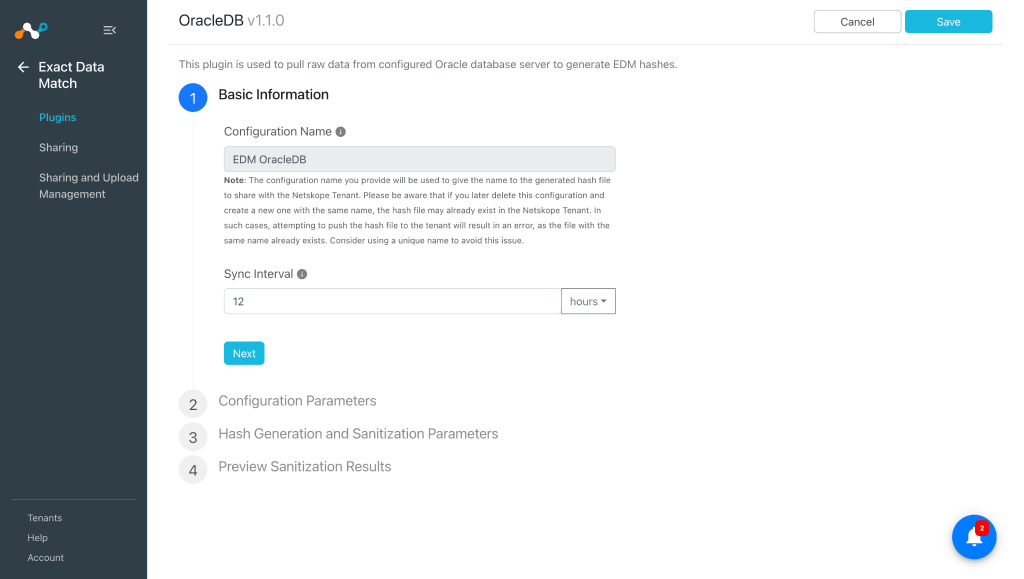Open Sharing in sidebar
This screenshot has height=579, width=1024.
tap(58, 148)
